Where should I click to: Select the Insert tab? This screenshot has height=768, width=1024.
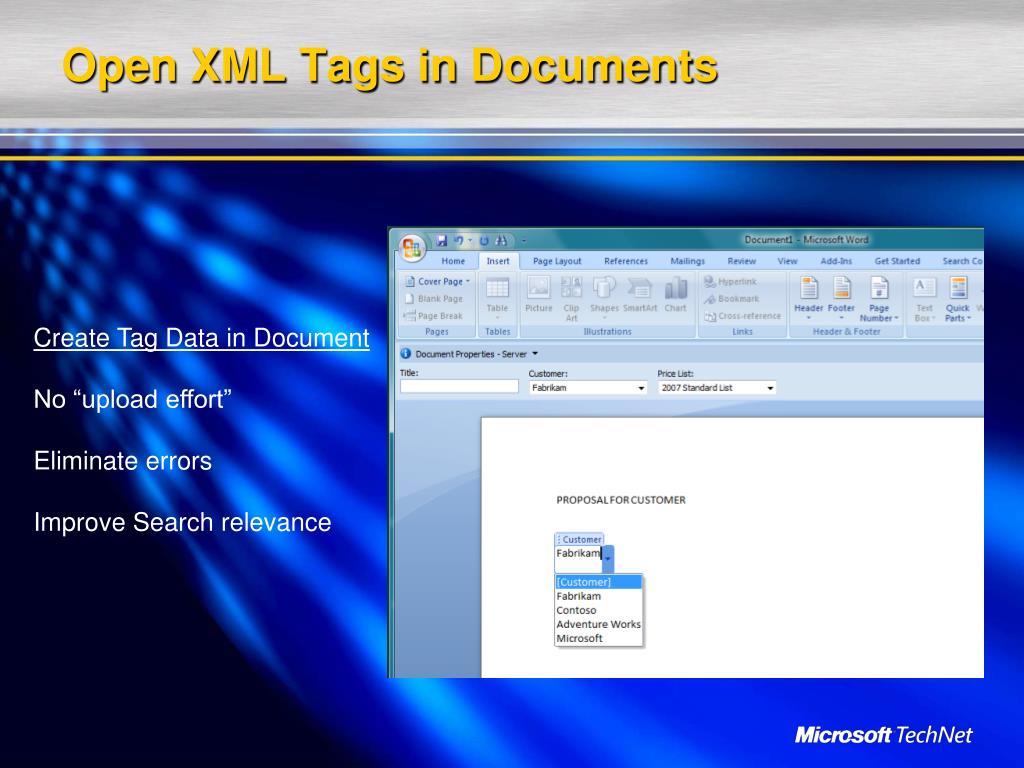tap(498, 261)
